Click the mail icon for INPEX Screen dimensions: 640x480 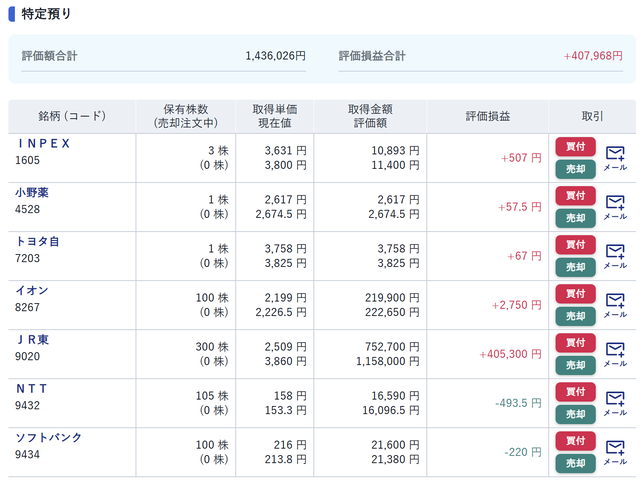[615, 157]
